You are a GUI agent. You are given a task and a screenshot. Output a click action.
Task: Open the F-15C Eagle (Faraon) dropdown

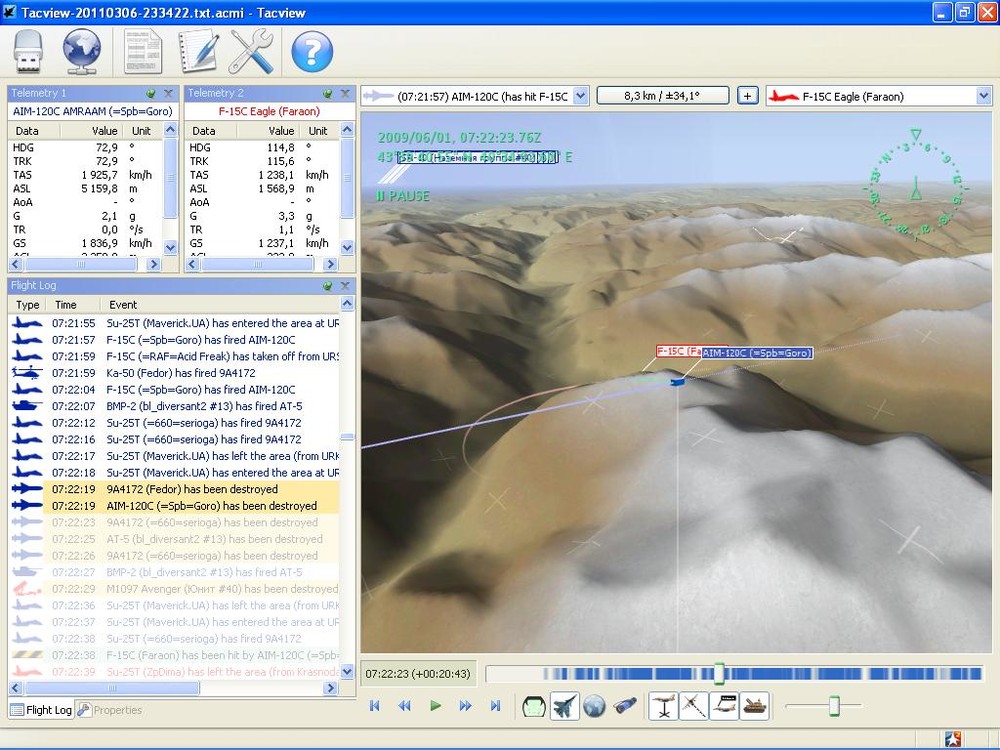tap(983, 96)
